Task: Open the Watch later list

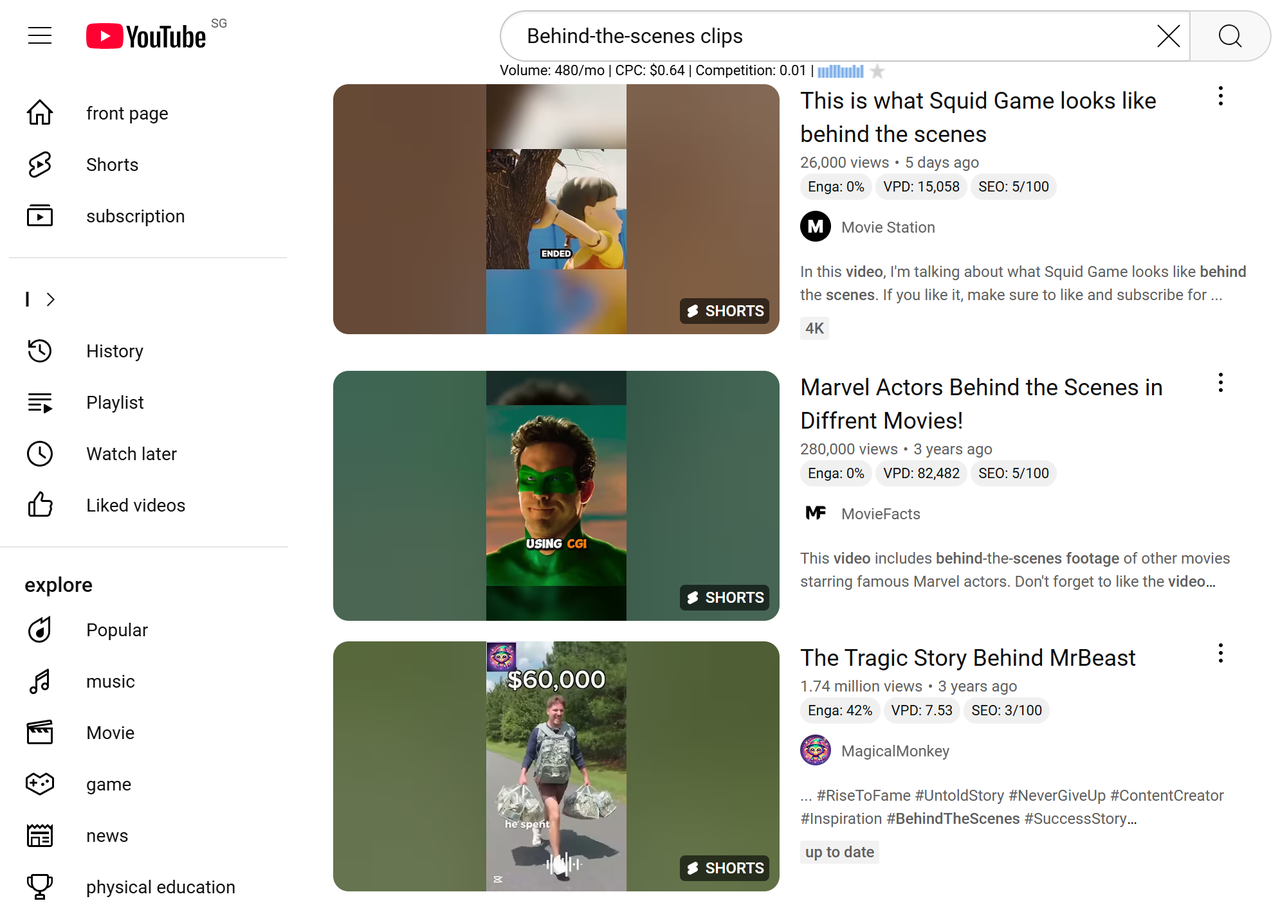Action: tap(131, 453)
